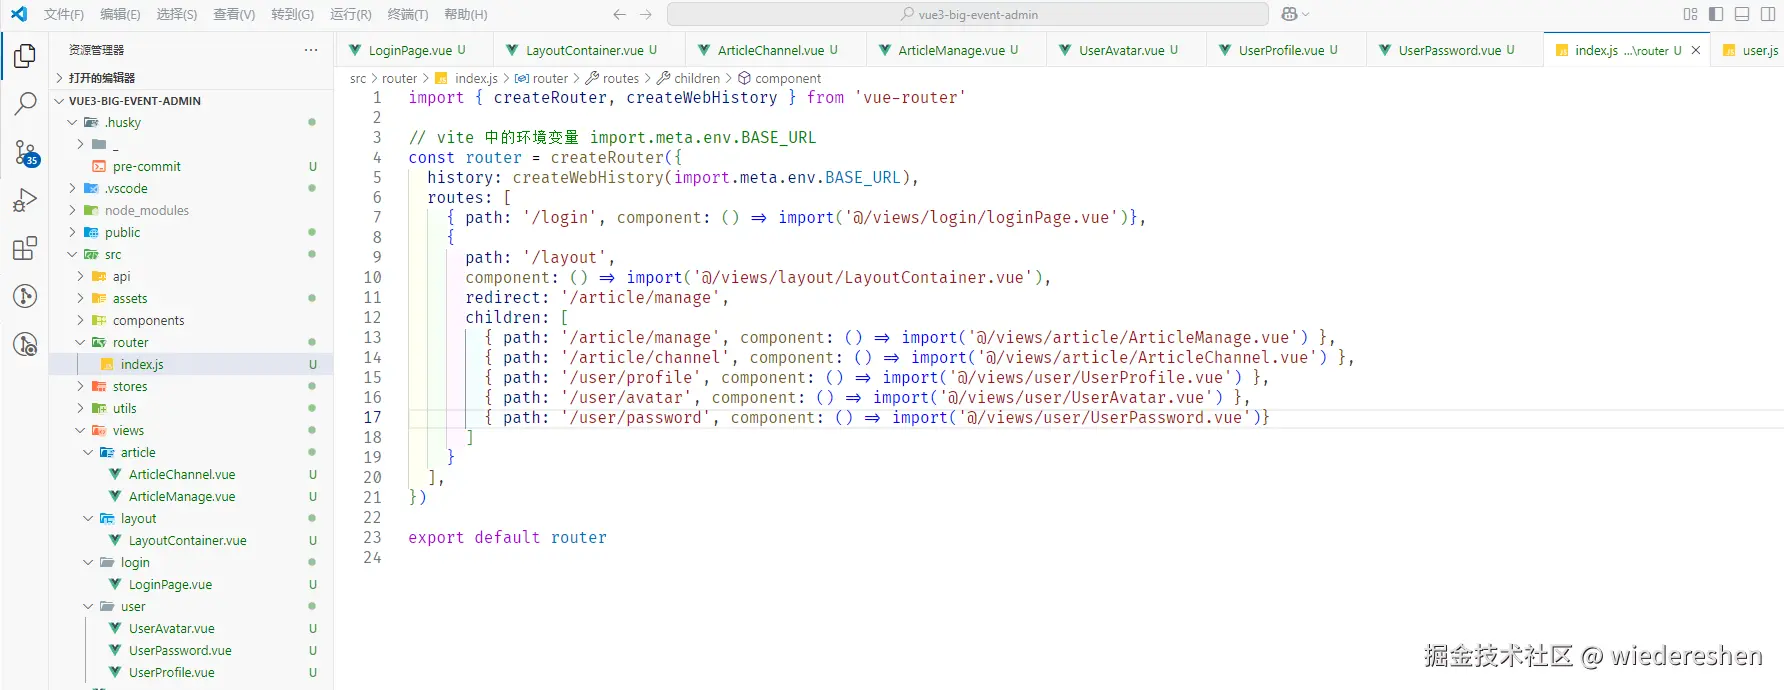
Task: Open the 查看(V) menu
Action: click(234, 14)
